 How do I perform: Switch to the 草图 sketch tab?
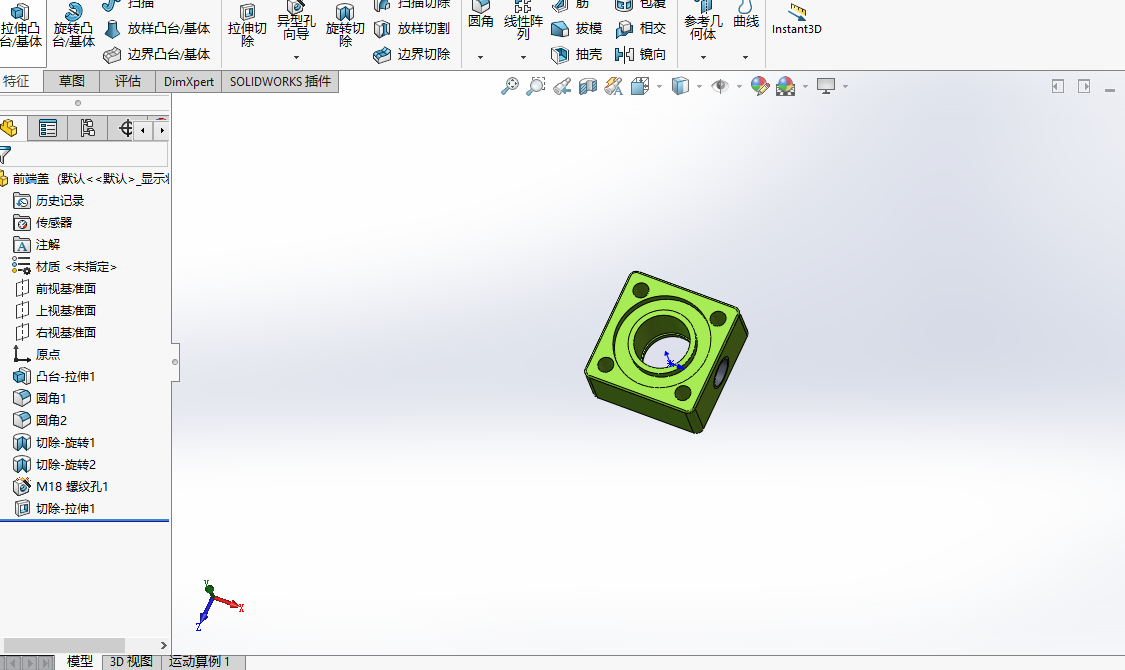point(72,82)
